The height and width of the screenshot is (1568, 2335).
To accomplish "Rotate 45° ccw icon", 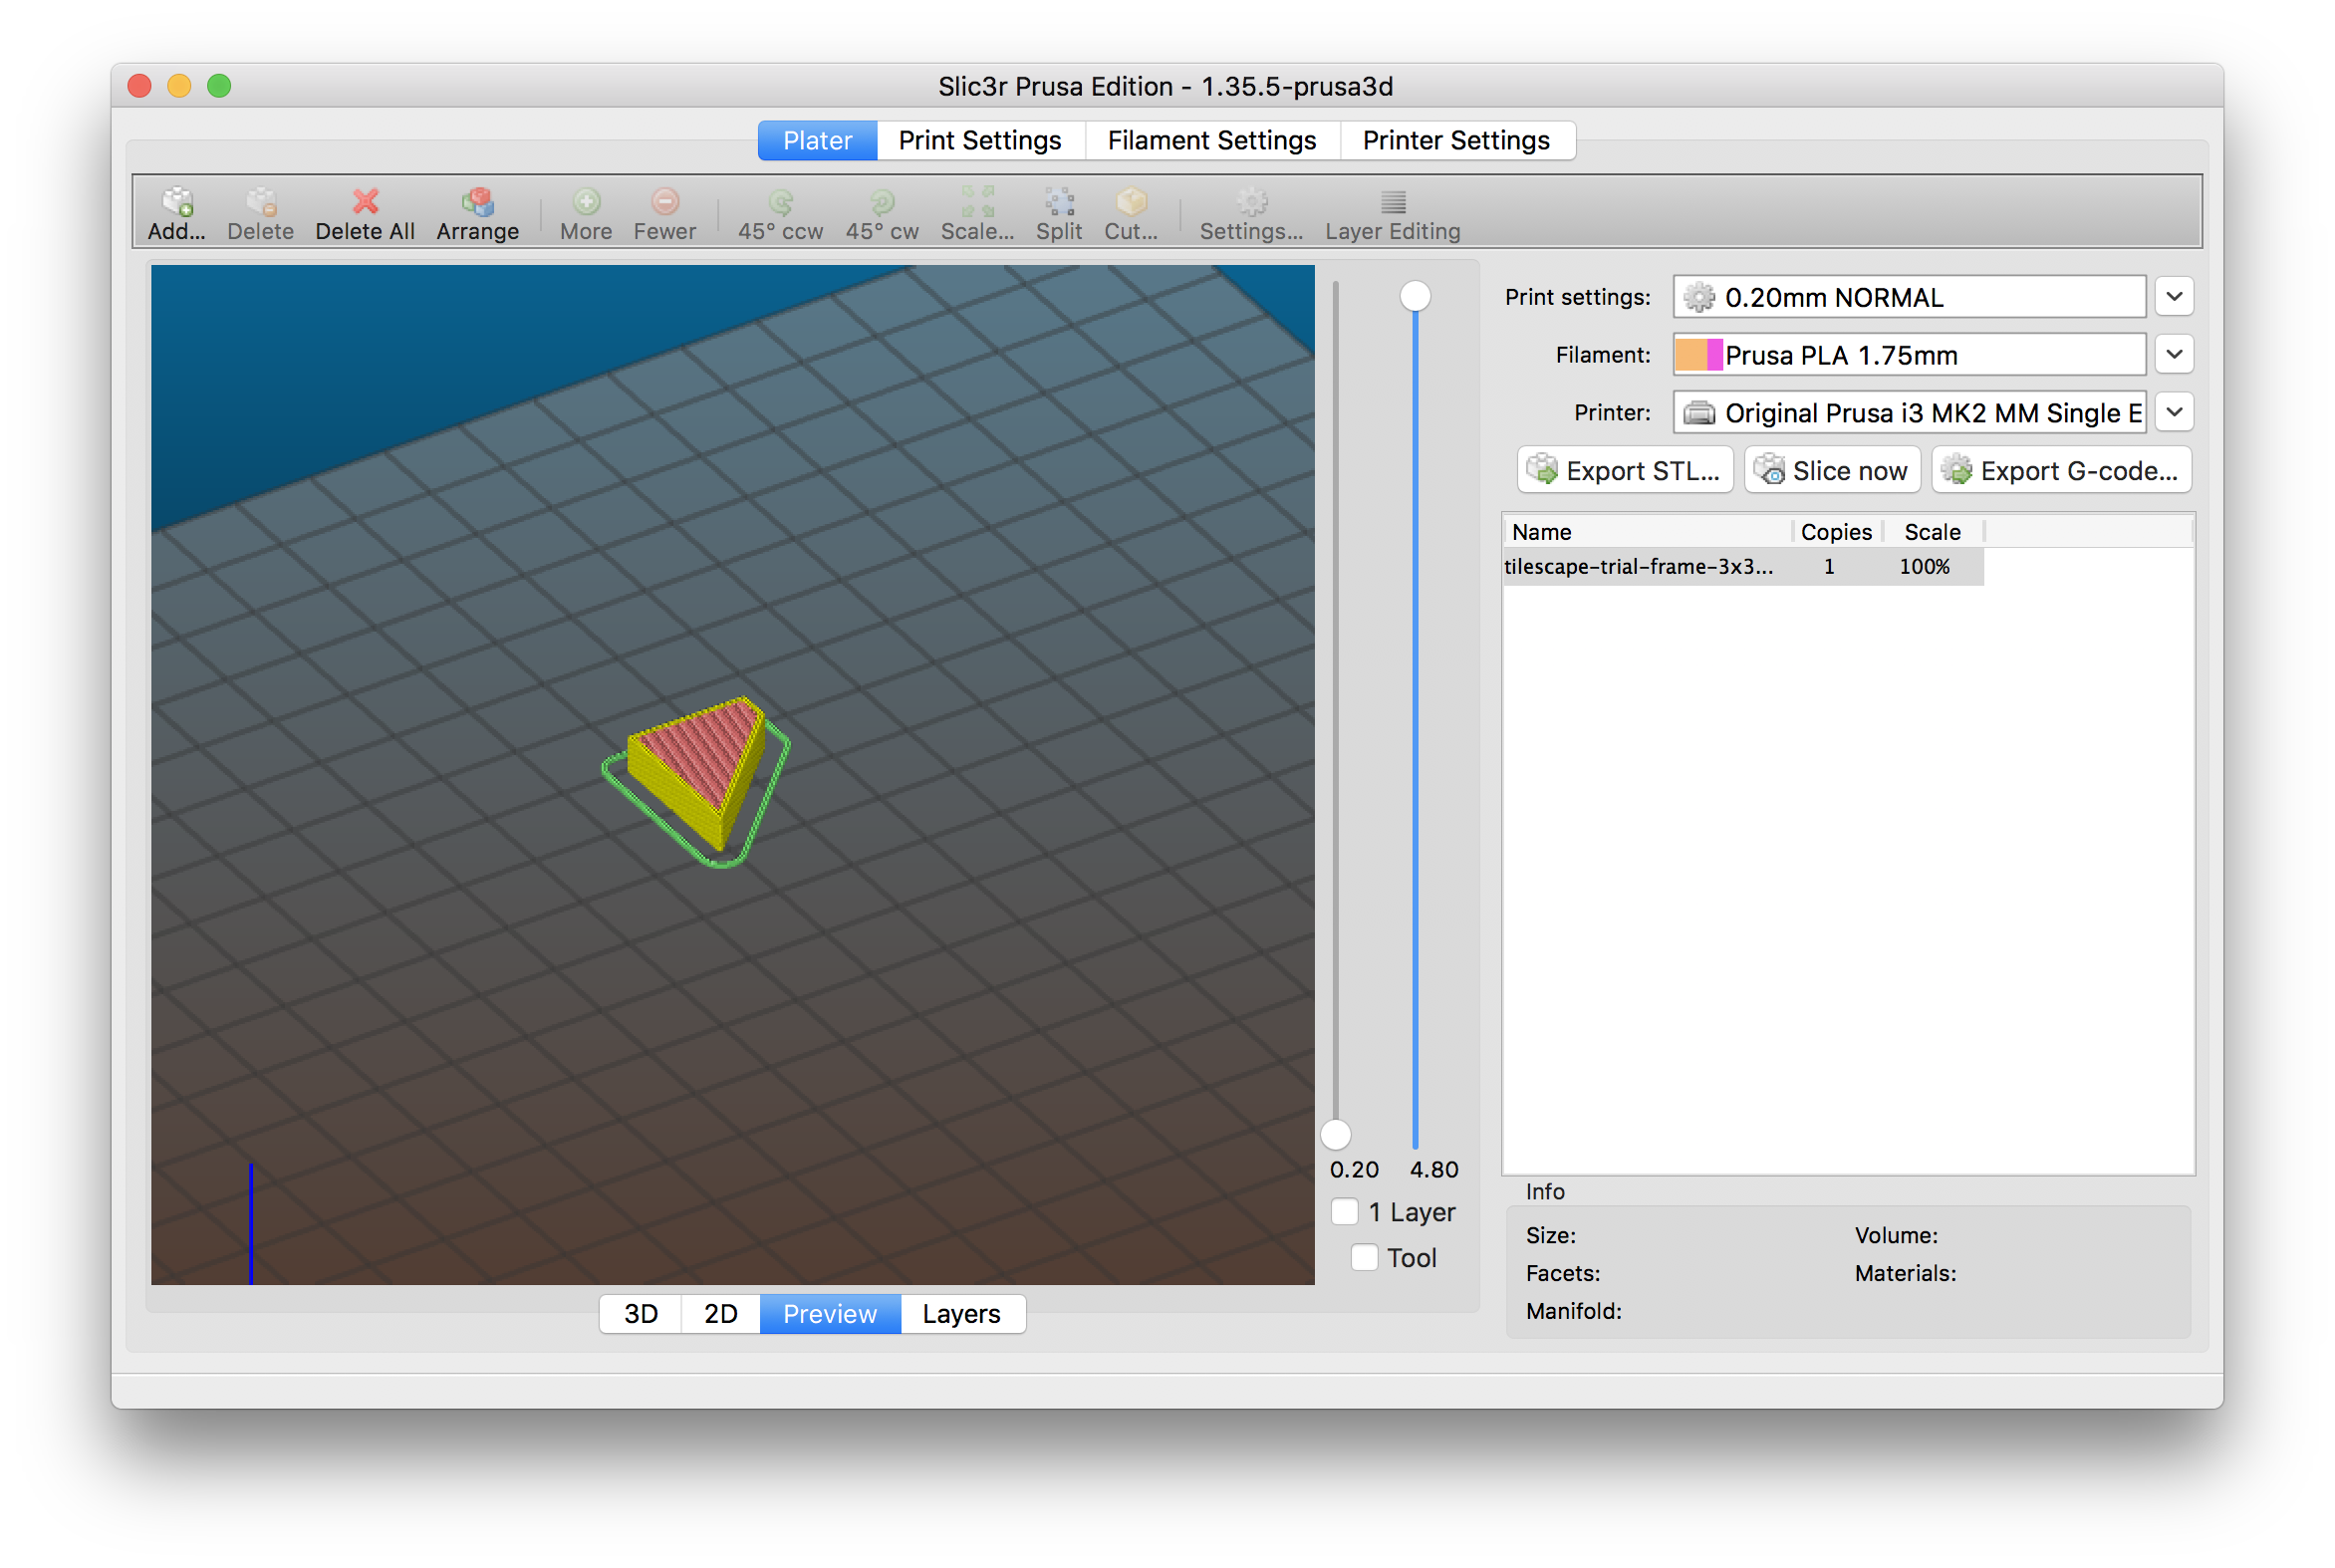I will click(x=780, y=202).
